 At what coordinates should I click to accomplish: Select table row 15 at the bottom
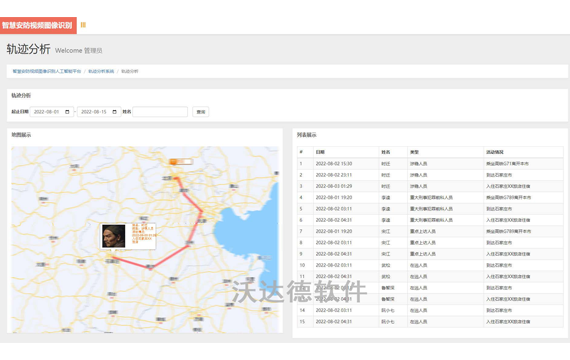[x=430, y=321]
